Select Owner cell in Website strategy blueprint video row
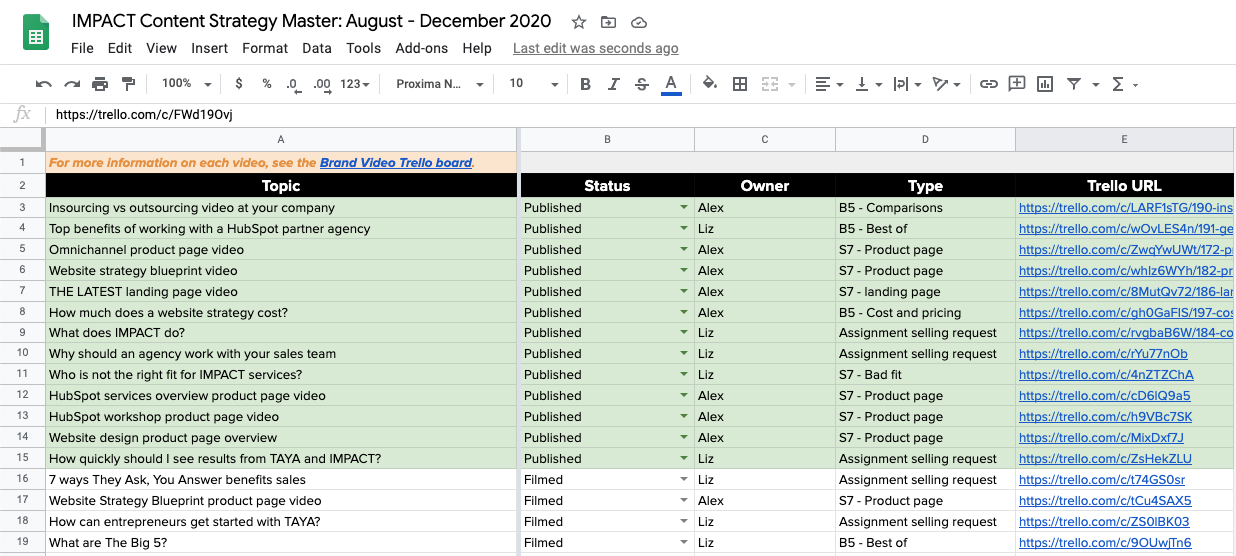This screenshot has width=1236, height=556. 765,270
